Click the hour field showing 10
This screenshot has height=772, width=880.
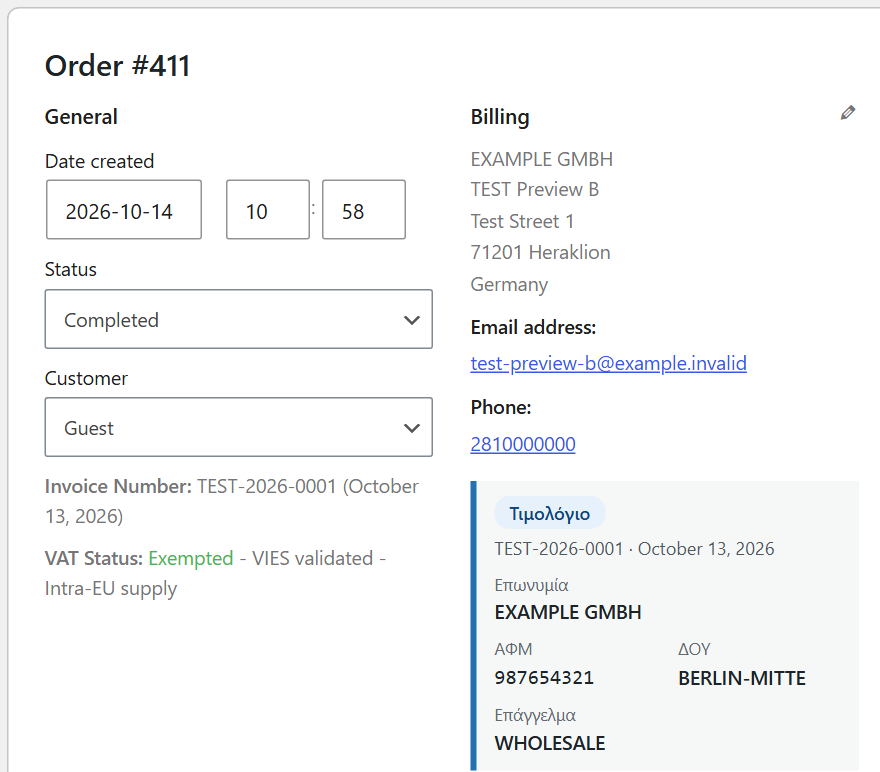click(268, 210)
